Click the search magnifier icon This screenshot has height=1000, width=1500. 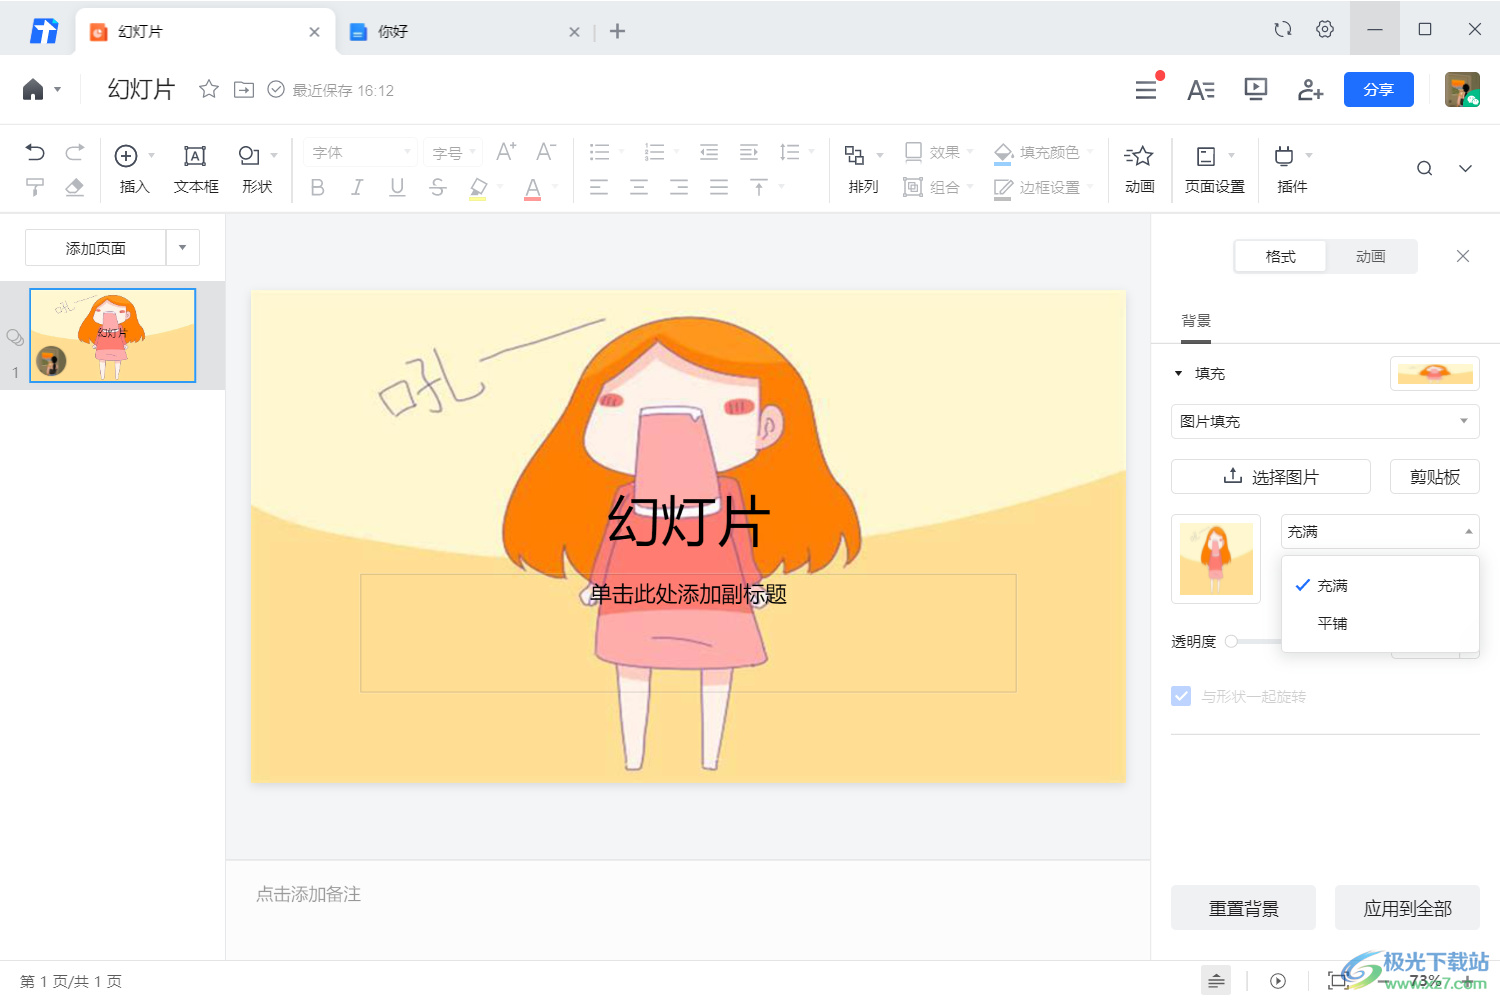1425,168
